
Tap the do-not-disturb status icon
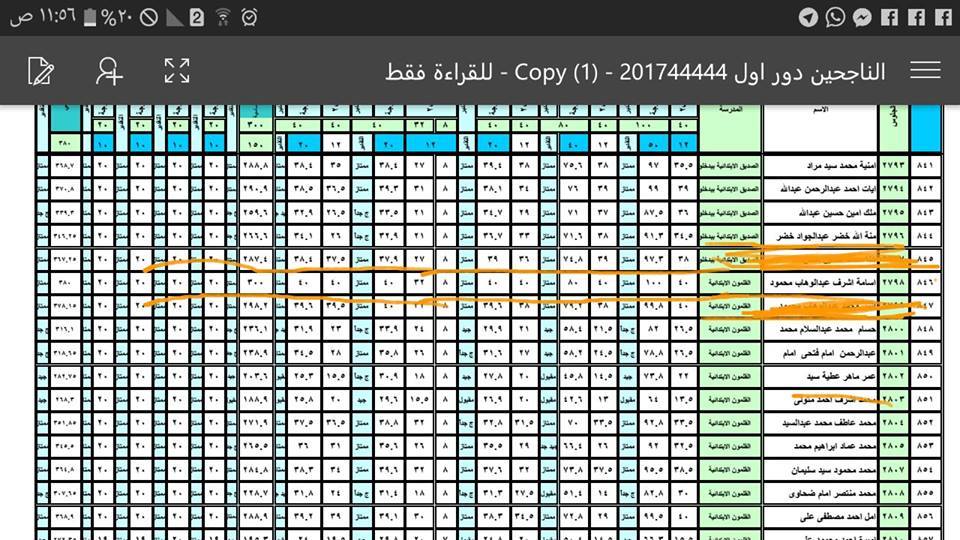tap(148, 17)
